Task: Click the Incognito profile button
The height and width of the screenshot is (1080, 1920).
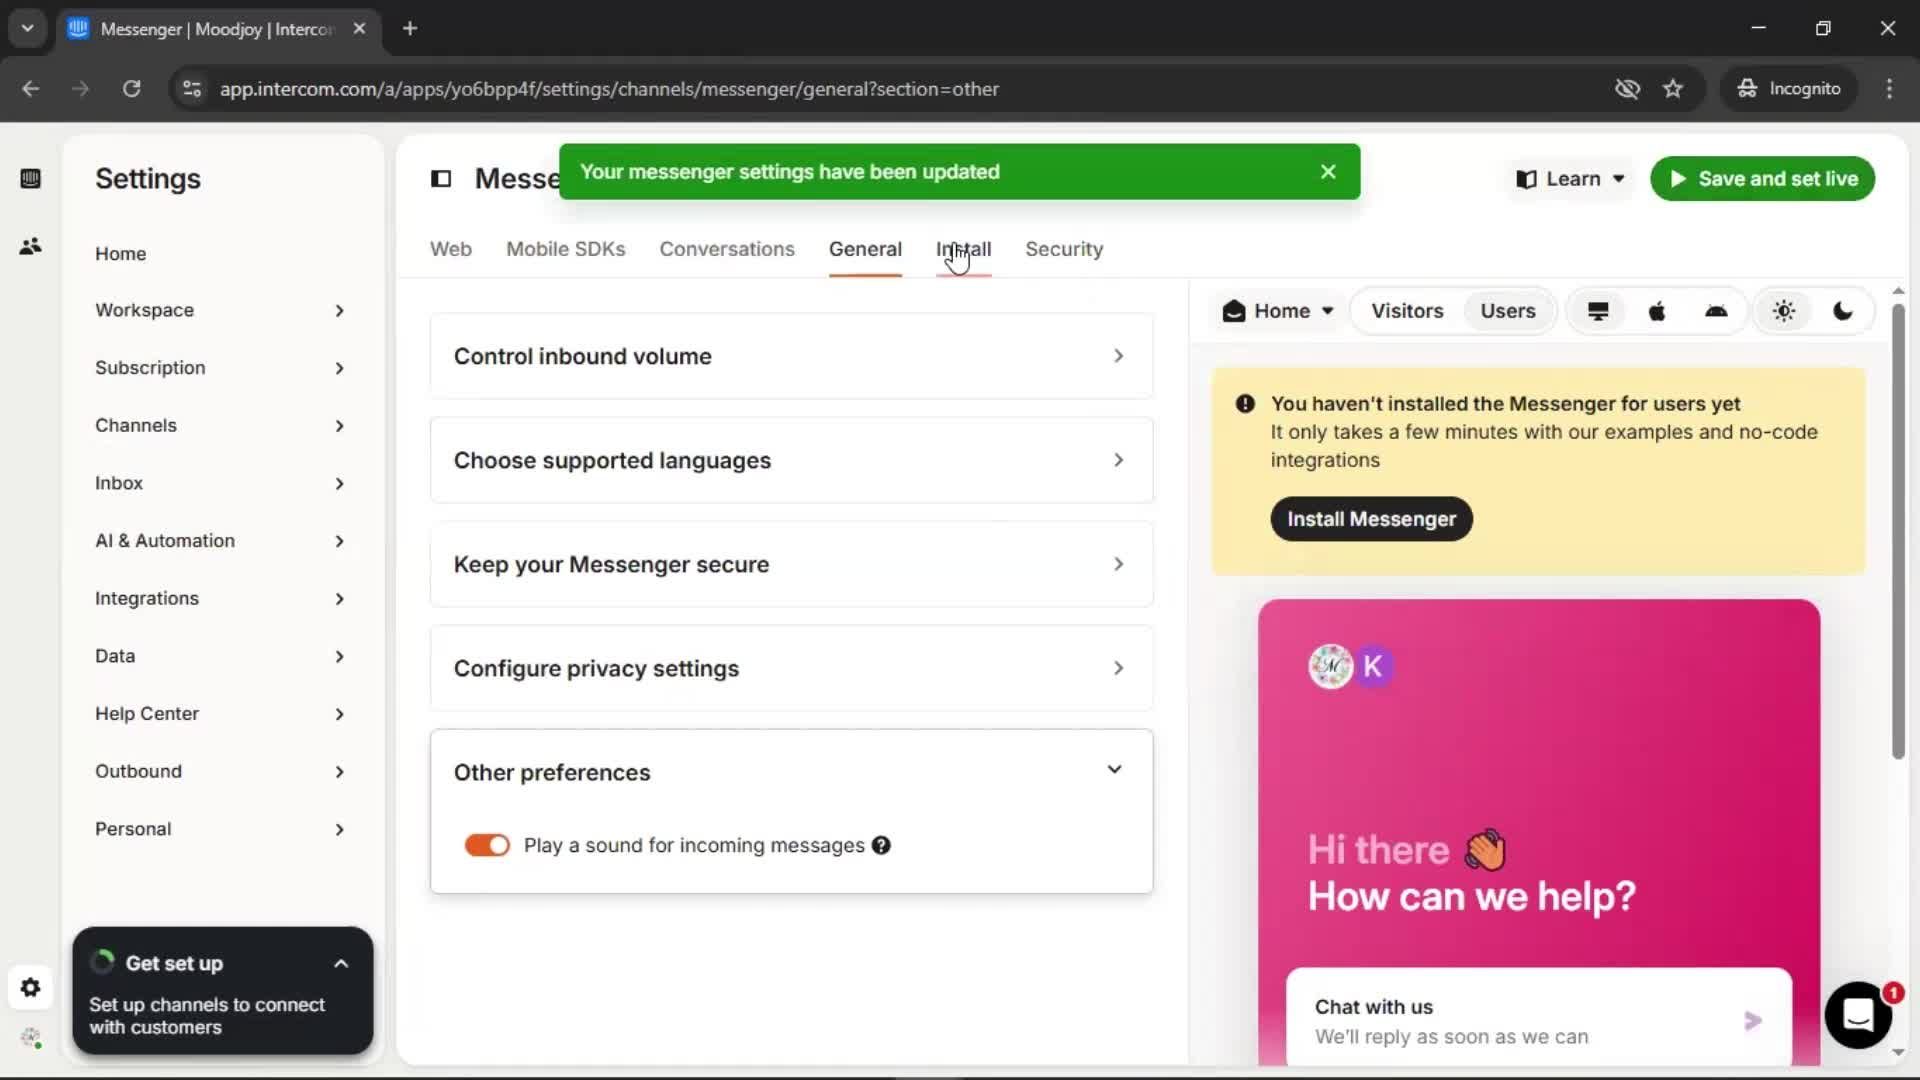Action: pos(1788,89)
